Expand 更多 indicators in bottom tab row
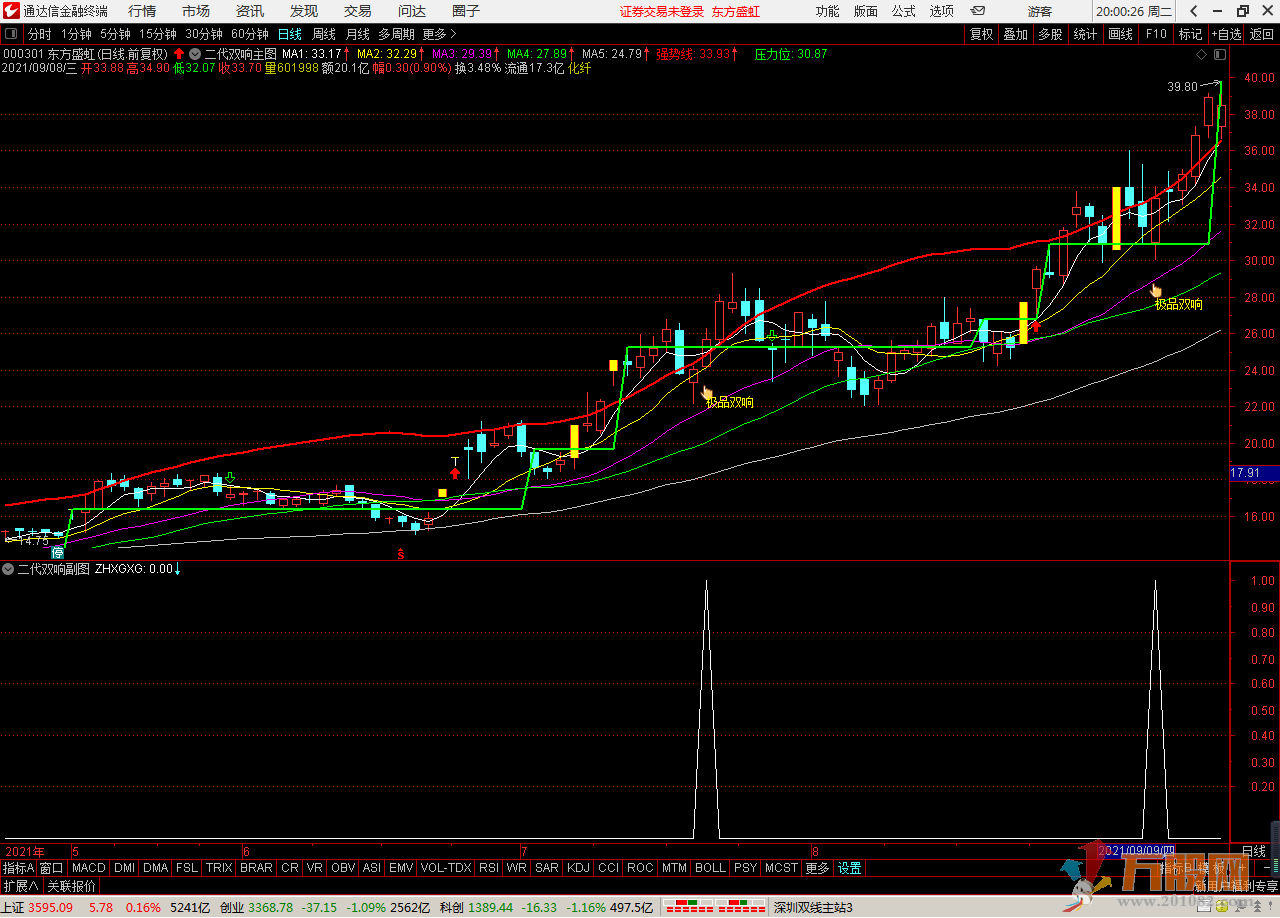The height and width of the screenshot is (918, 1280). [x=817, y=868]
